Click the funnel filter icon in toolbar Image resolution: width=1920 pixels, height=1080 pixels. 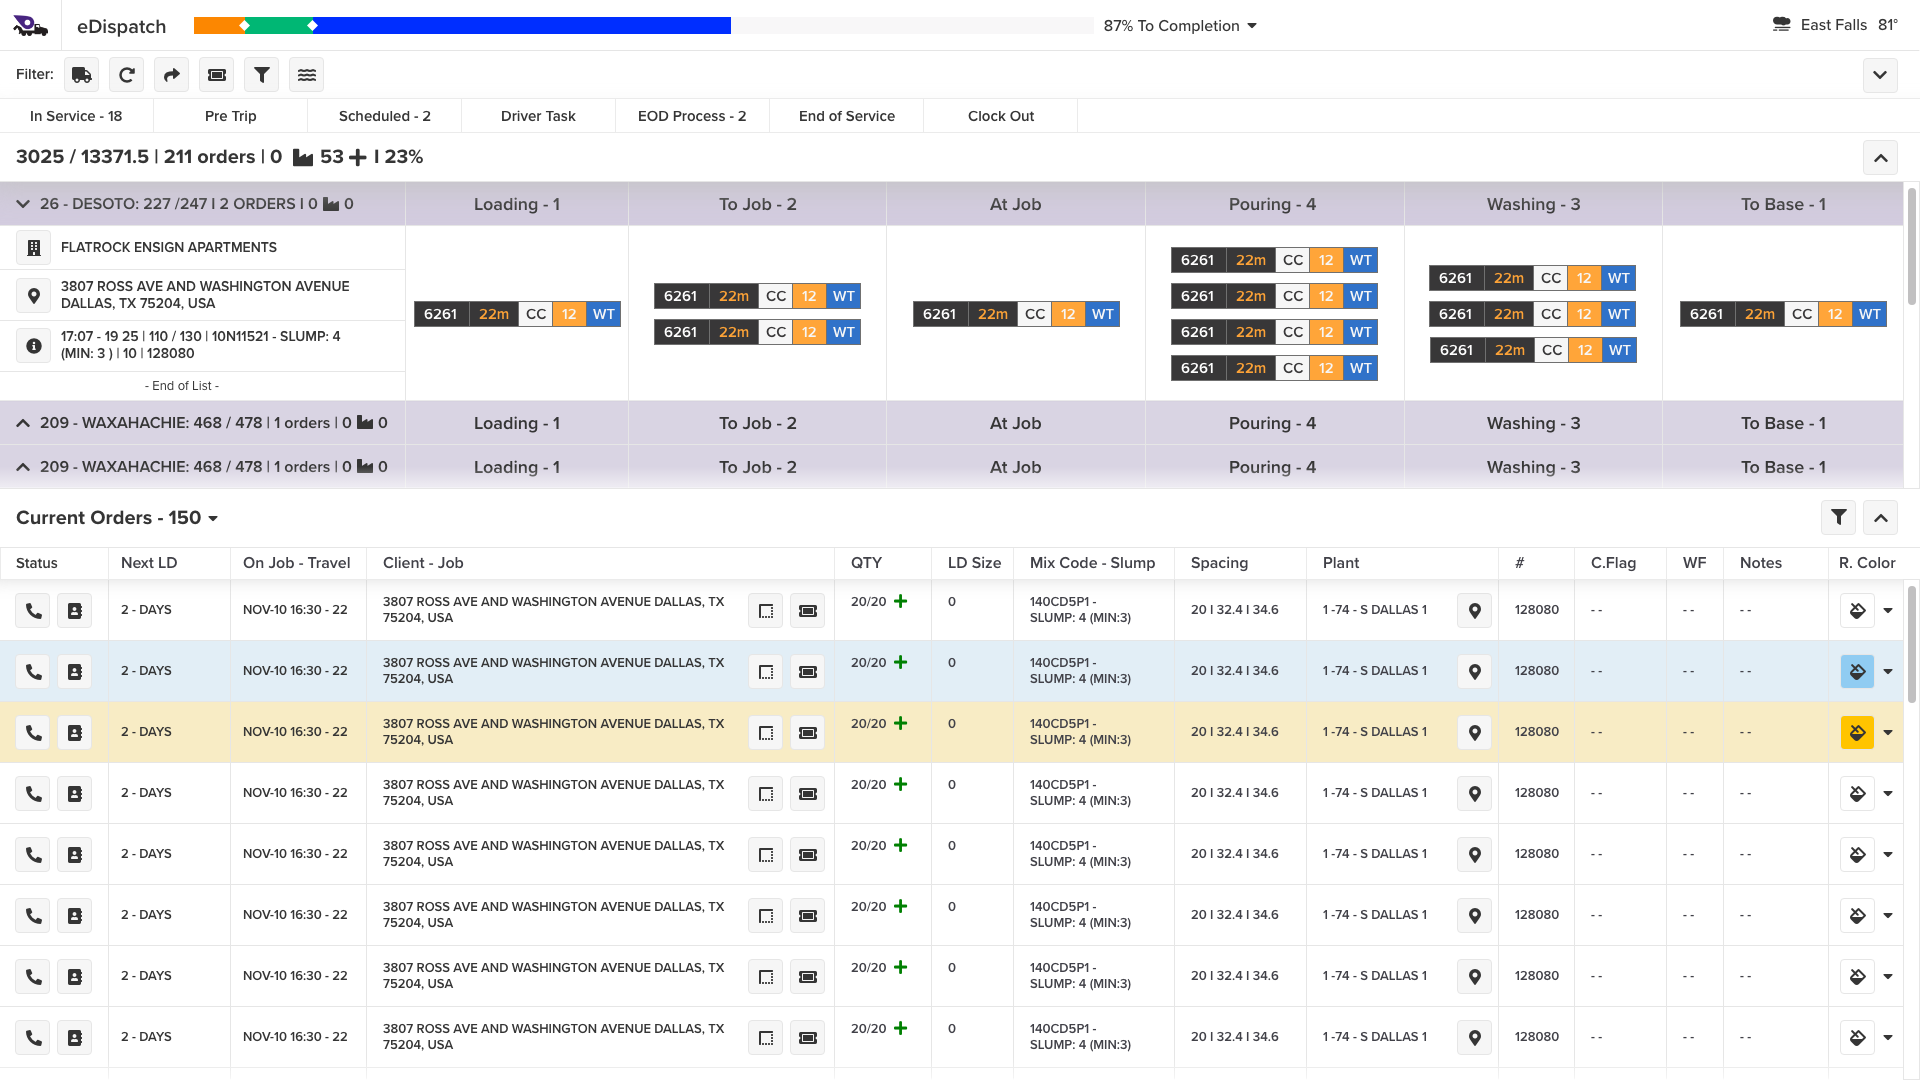click(262, 75)
